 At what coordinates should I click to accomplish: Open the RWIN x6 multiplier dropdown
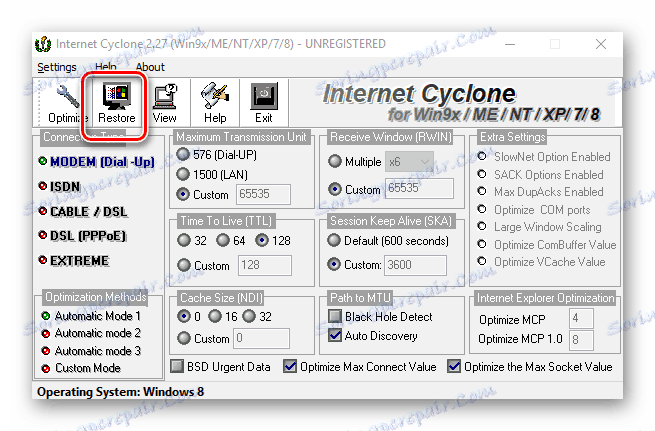pos(409,162)
